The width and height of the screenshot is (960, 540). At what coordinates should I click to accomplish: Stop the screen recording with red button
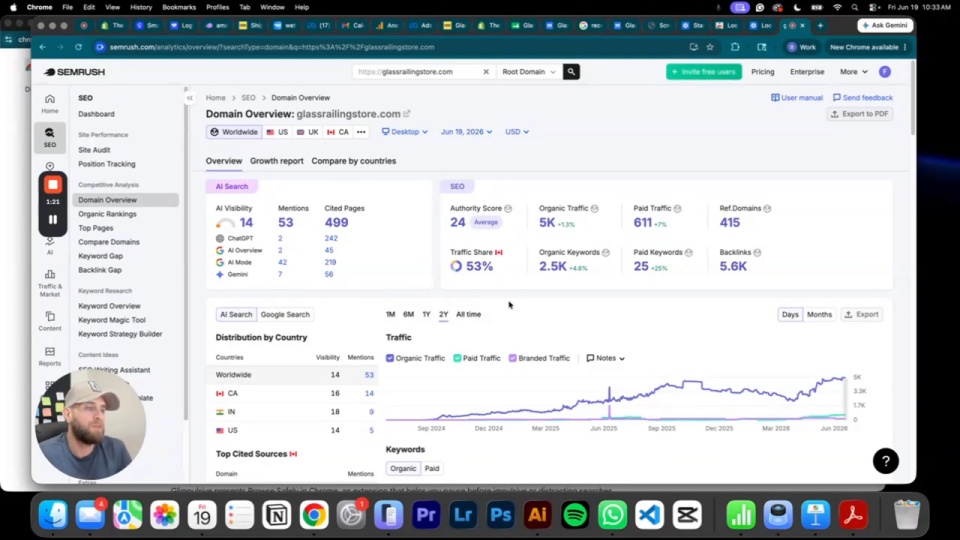[x=53, y=184]
